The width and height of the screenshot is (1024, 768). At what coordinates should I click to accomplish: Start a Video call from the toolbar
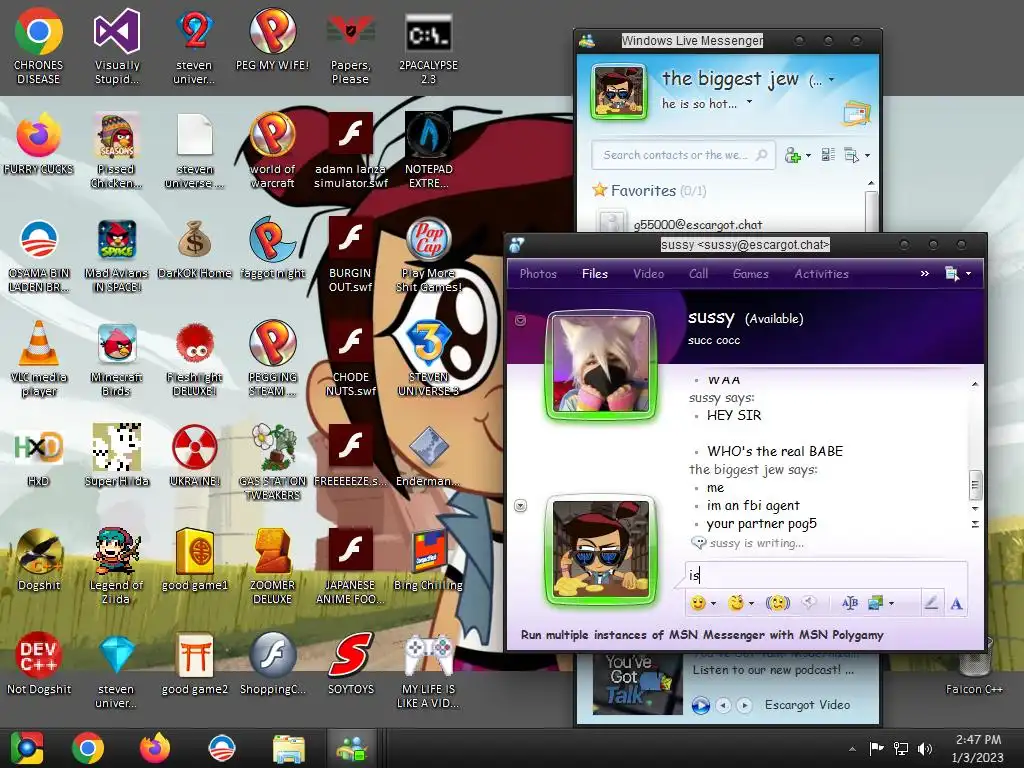click(x=648, y=274)
